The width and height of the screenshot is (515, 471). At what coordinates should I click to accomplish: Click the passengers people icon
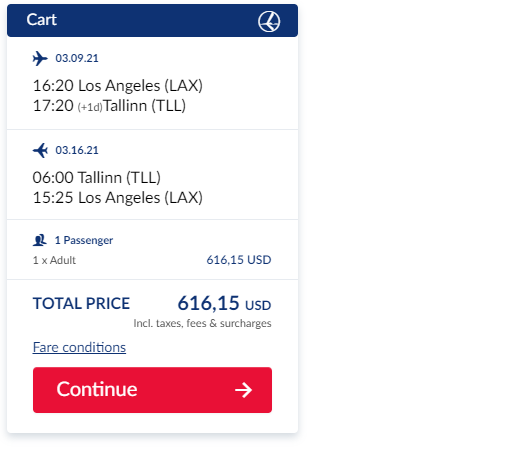point(40,240)
